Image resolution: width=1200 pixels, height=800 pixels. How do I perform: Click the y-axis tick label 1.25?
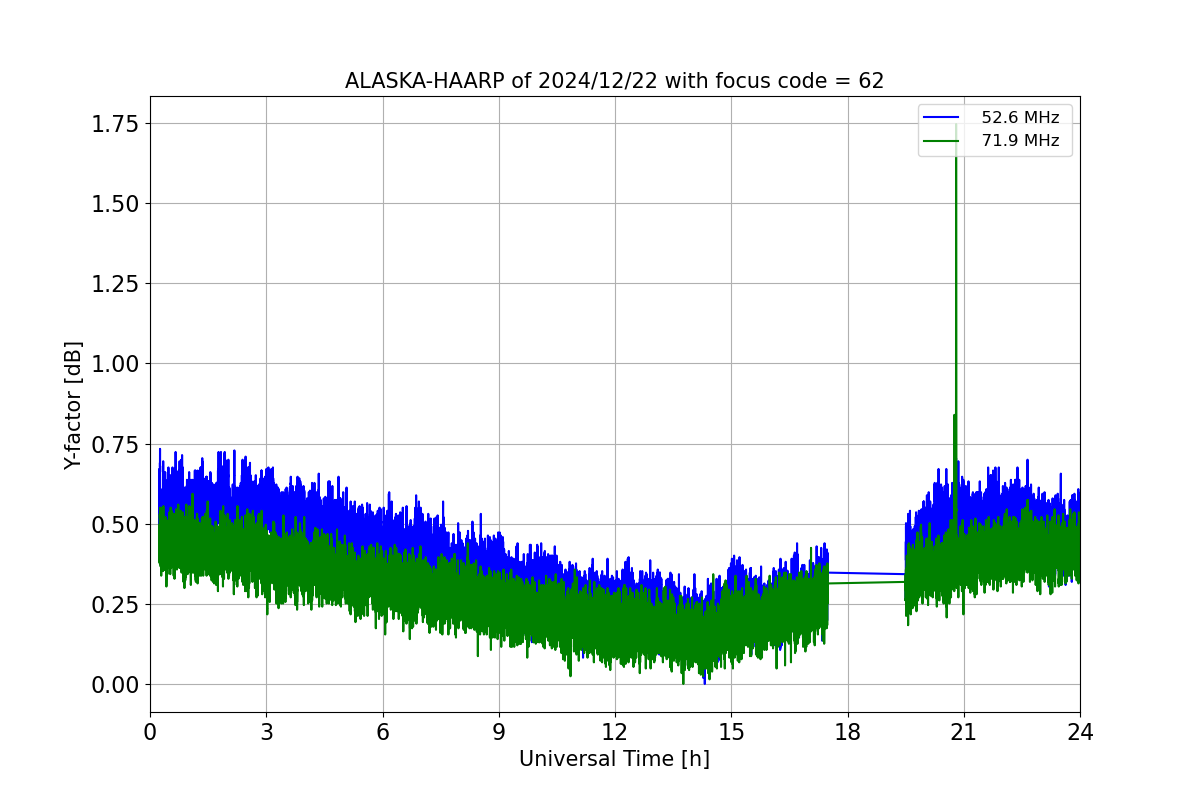(x=115, y=284)
